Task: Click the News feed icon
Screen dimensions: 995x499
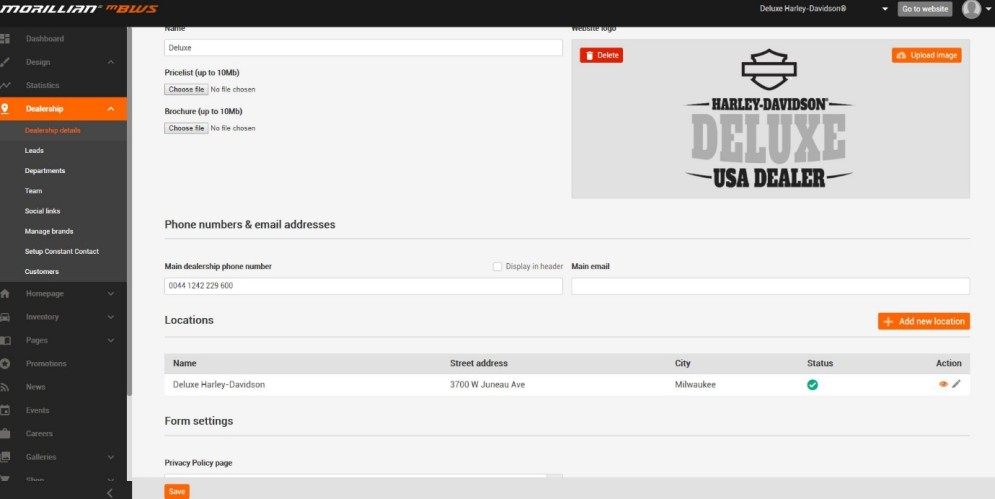Action: pos(6,387)
